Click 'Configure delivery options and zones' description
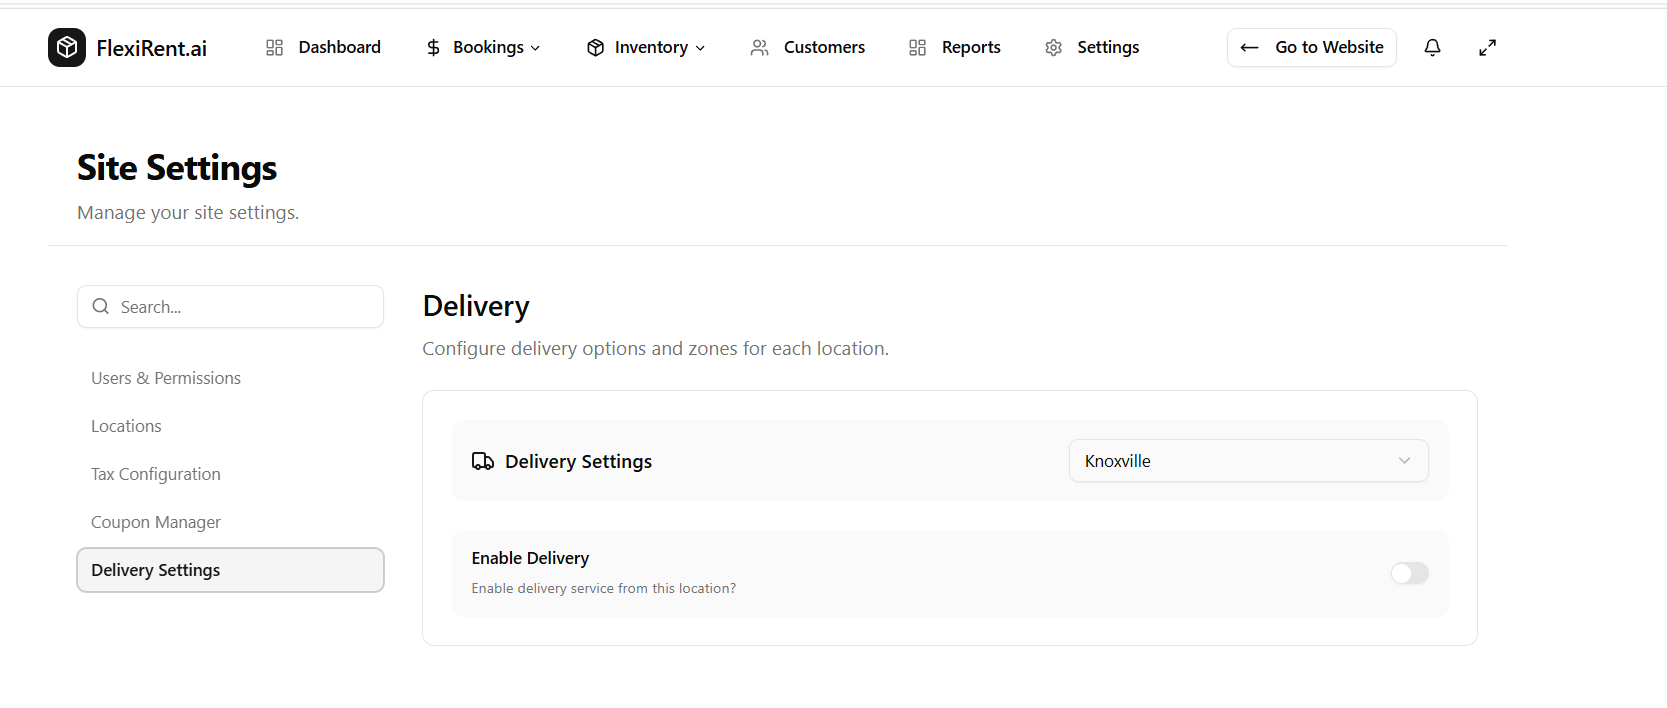The width and height of the screenshot is (1667, 708). pos(655,348)
